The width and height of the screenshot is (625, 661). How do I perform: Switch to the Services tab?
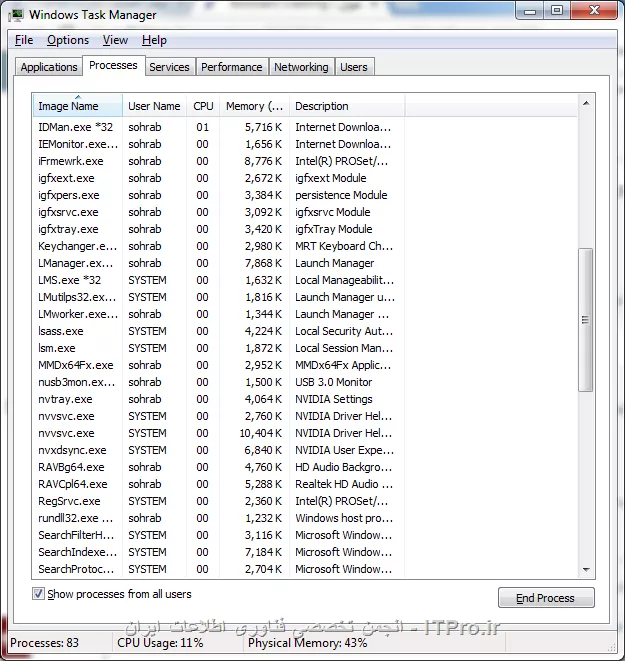(169, 67)
